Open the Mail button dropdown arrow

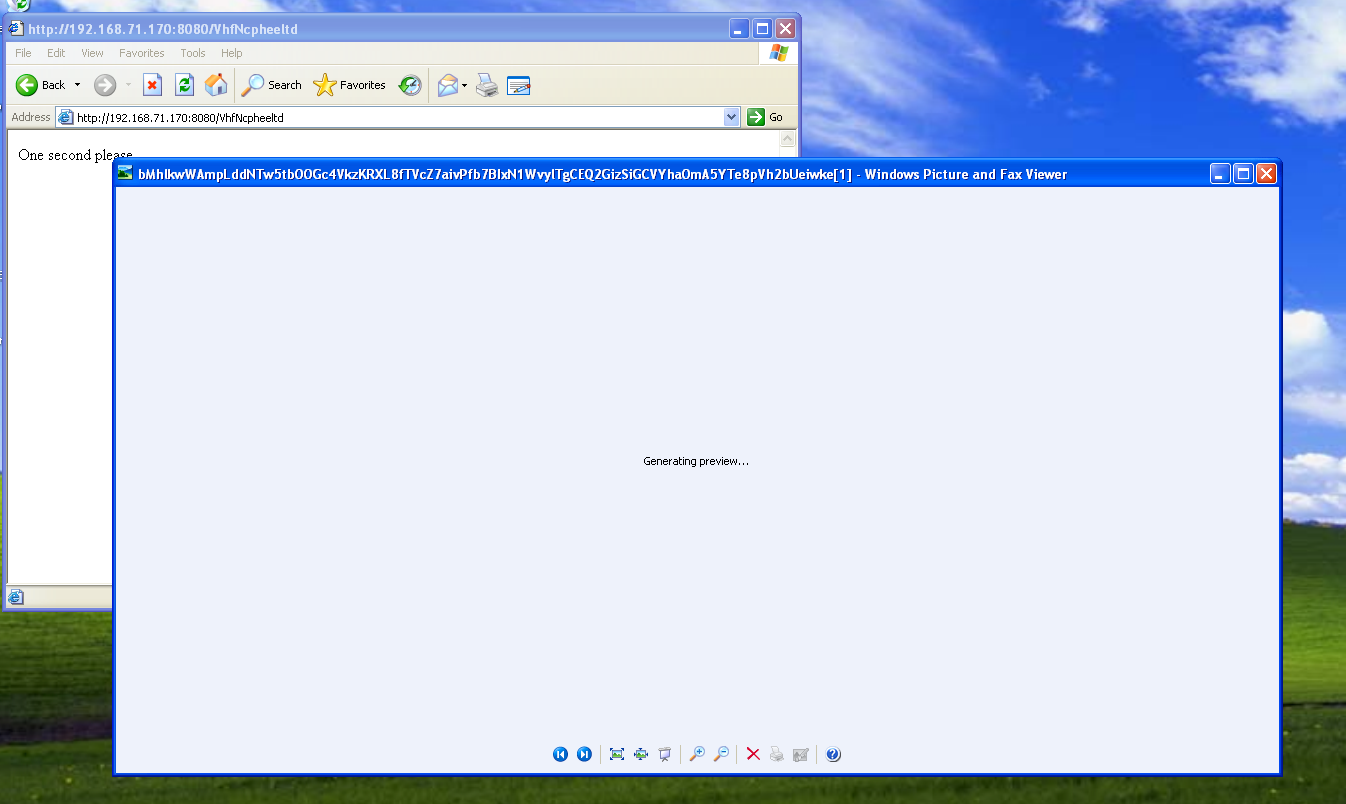point(465,85)
